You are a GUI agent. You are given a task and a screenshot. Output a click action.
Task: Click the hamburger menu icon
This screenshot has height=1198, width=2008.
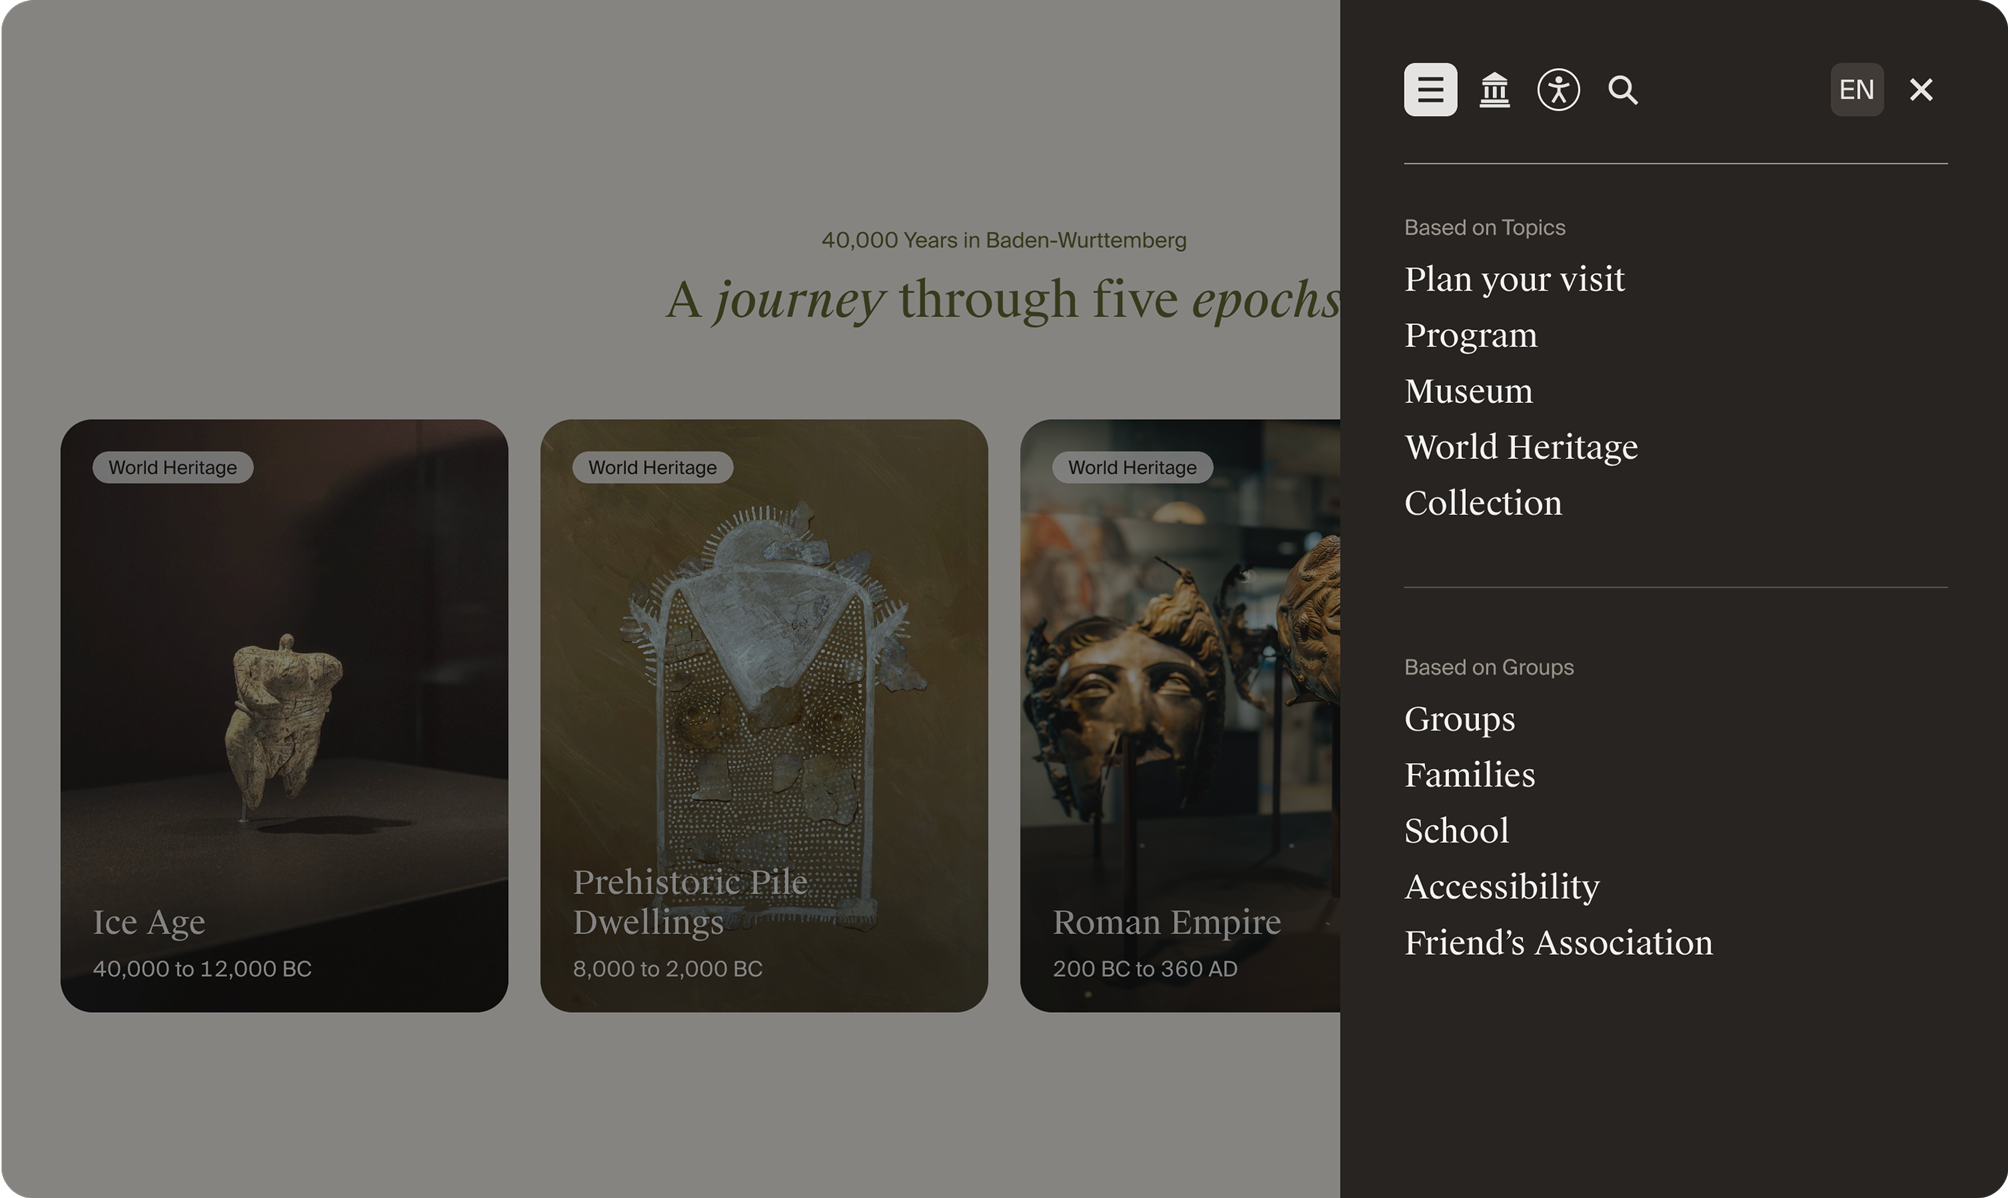pos(1430,90)
